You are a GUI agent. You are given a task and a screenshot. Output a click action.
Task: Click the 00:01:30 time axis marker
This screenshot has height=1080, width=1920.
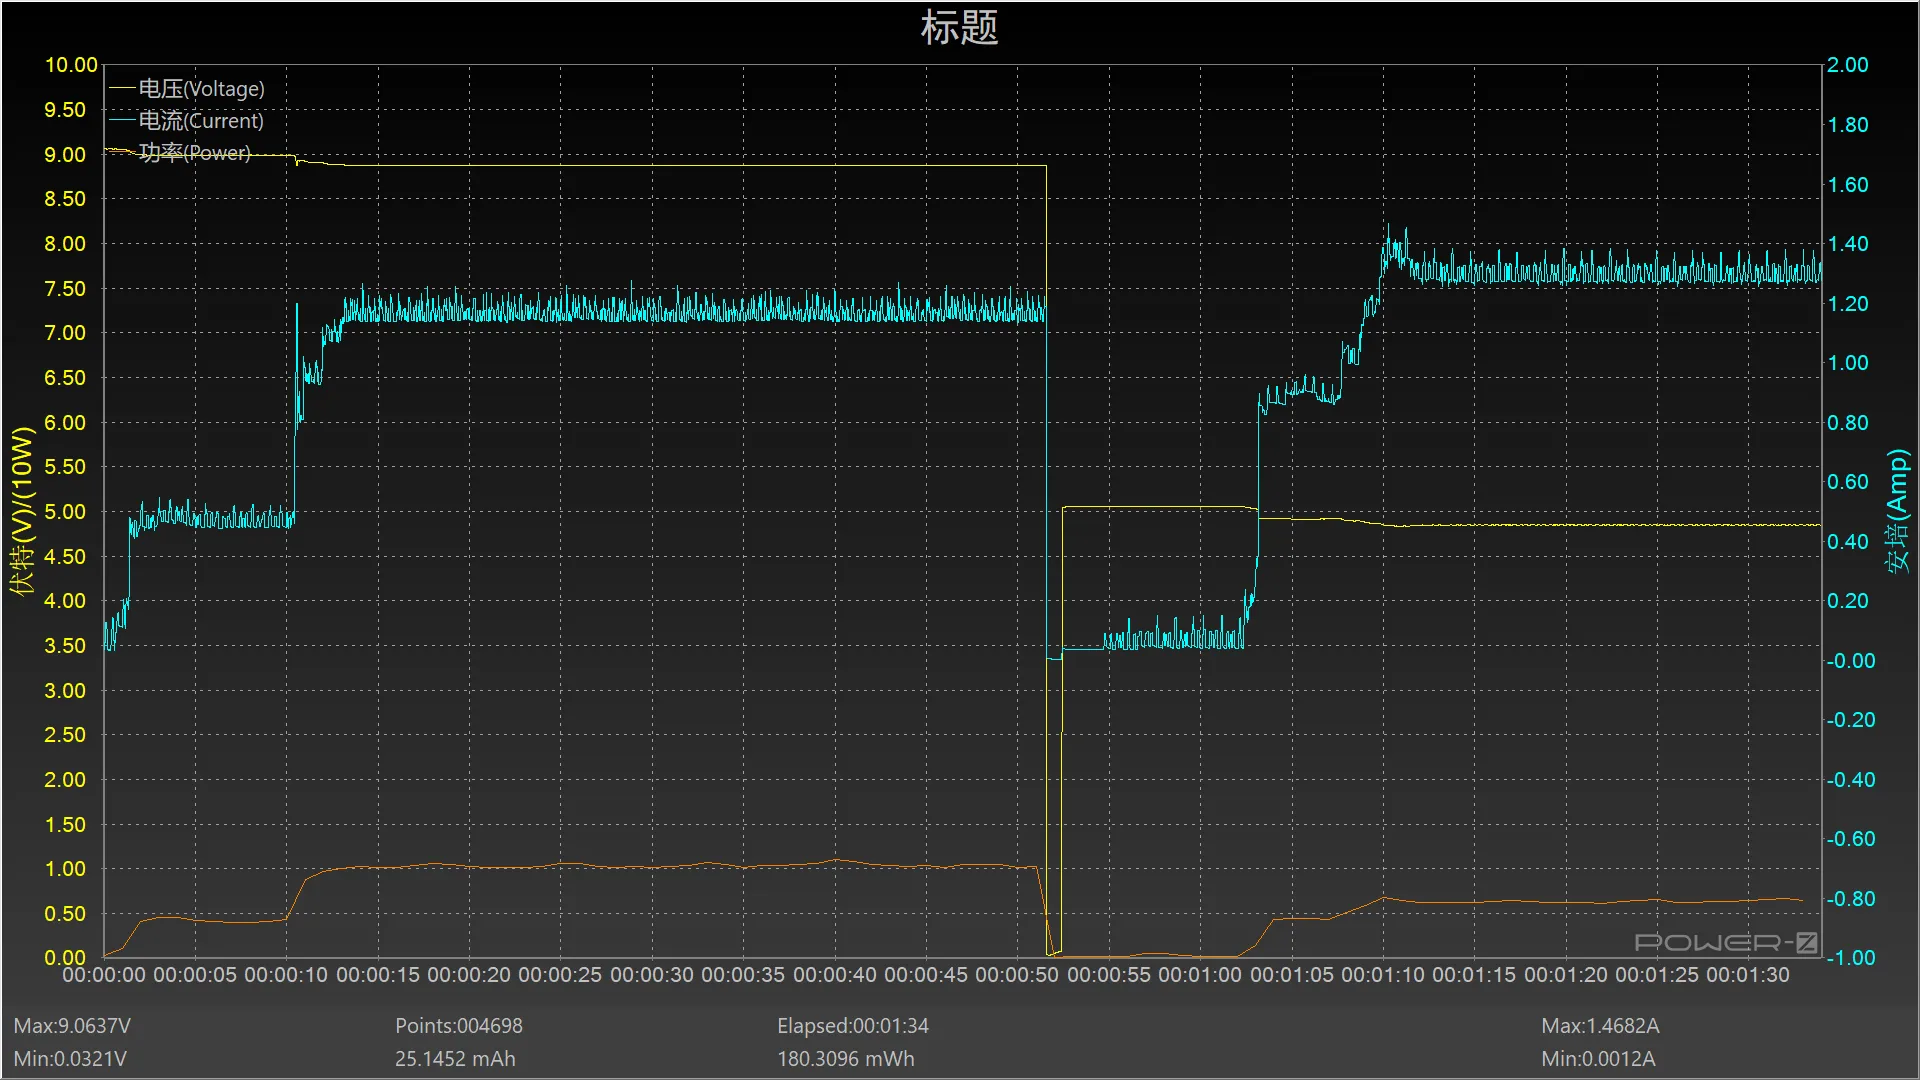1747,975
